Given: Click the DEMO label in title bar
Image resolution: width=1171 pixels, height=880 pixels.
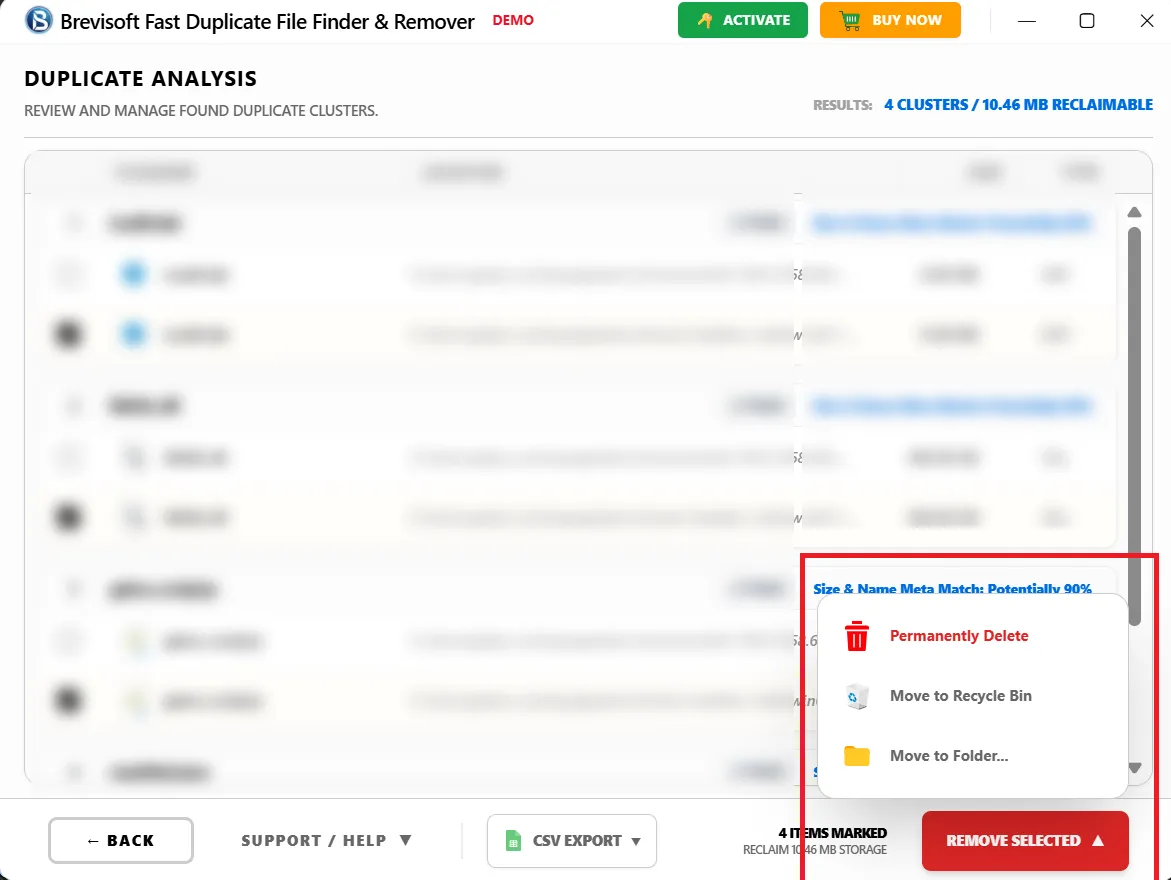Looking at the screenshot, I should tap(513, 20).
